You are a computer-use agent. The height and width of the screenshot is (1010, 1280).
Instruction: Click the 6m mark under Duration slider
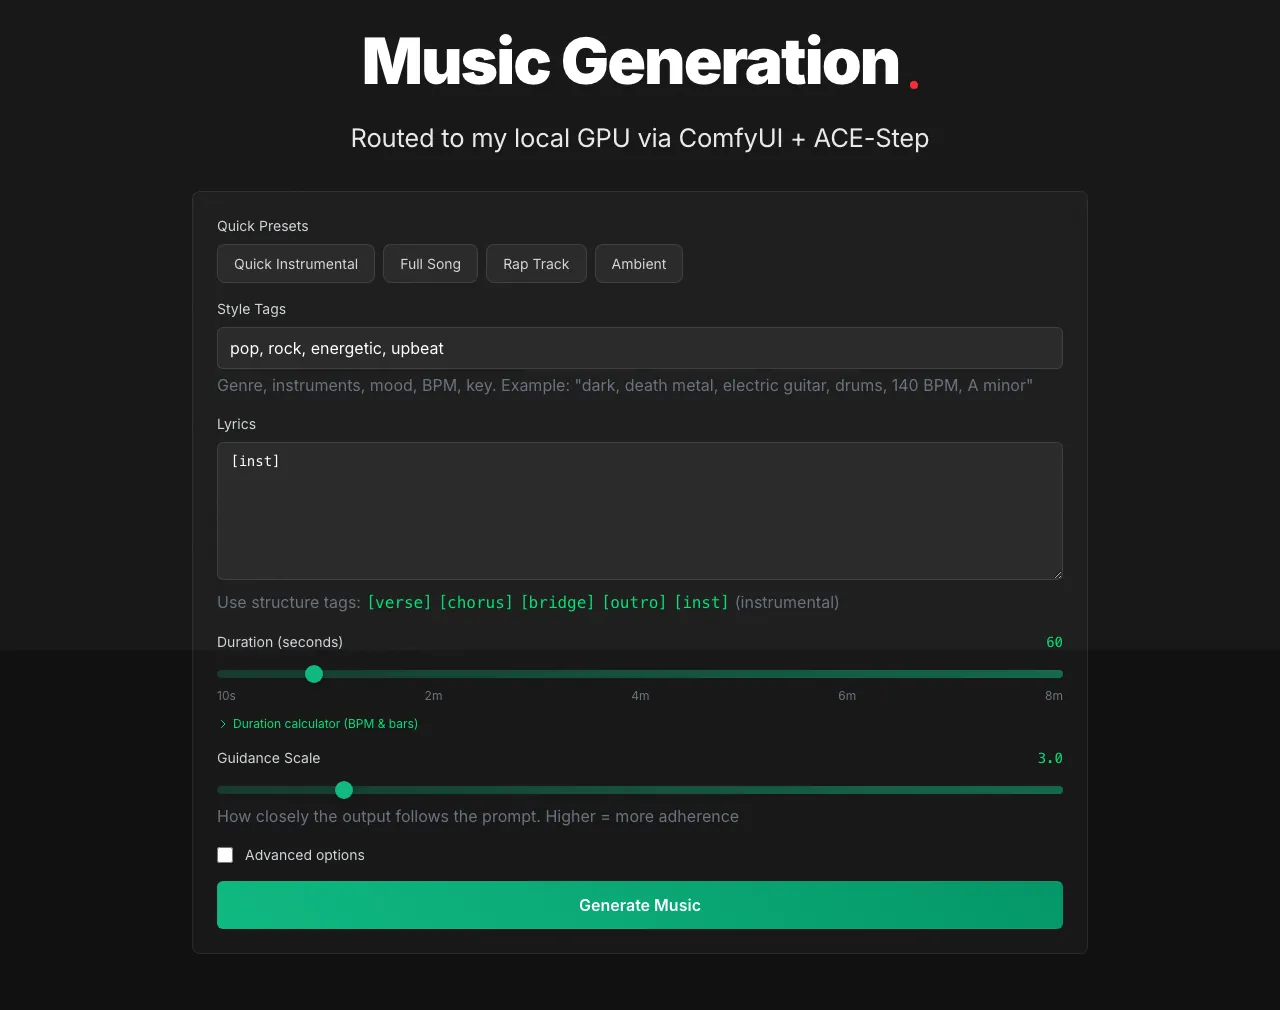click(x=847, y=696)
